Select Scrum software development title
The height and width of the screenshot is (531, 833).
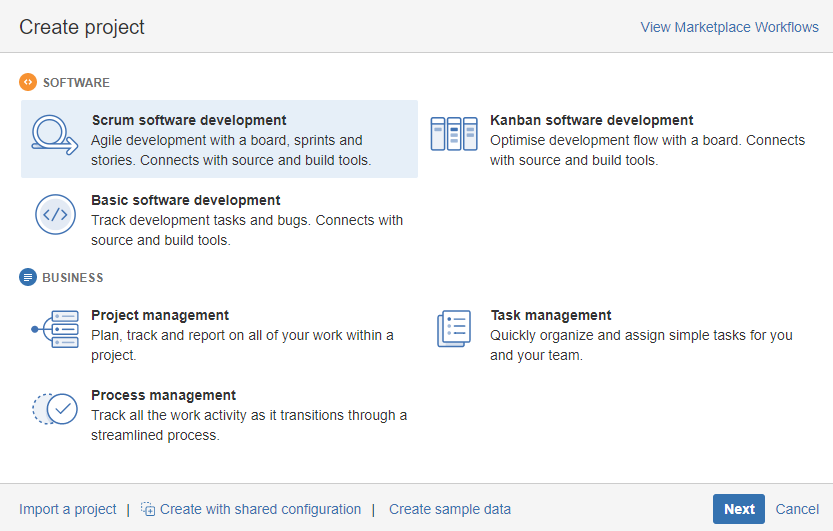189,121
